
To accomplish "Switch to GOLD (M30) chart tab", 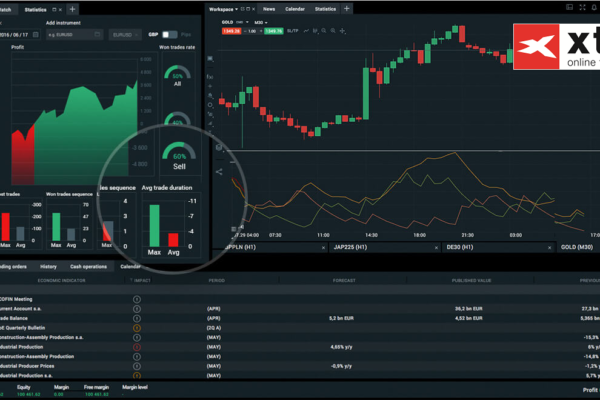I will [577, 247].
